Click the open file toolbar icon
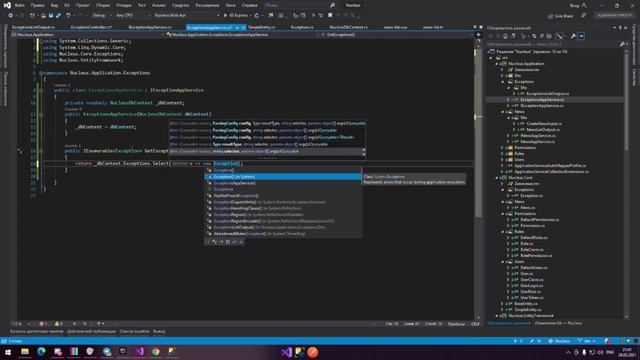Screen dimensions: 640x360 click(43, 16)
